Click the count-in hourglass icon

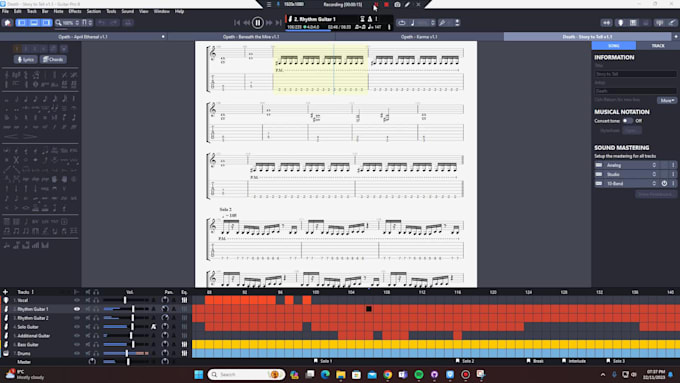pos(362,19)
